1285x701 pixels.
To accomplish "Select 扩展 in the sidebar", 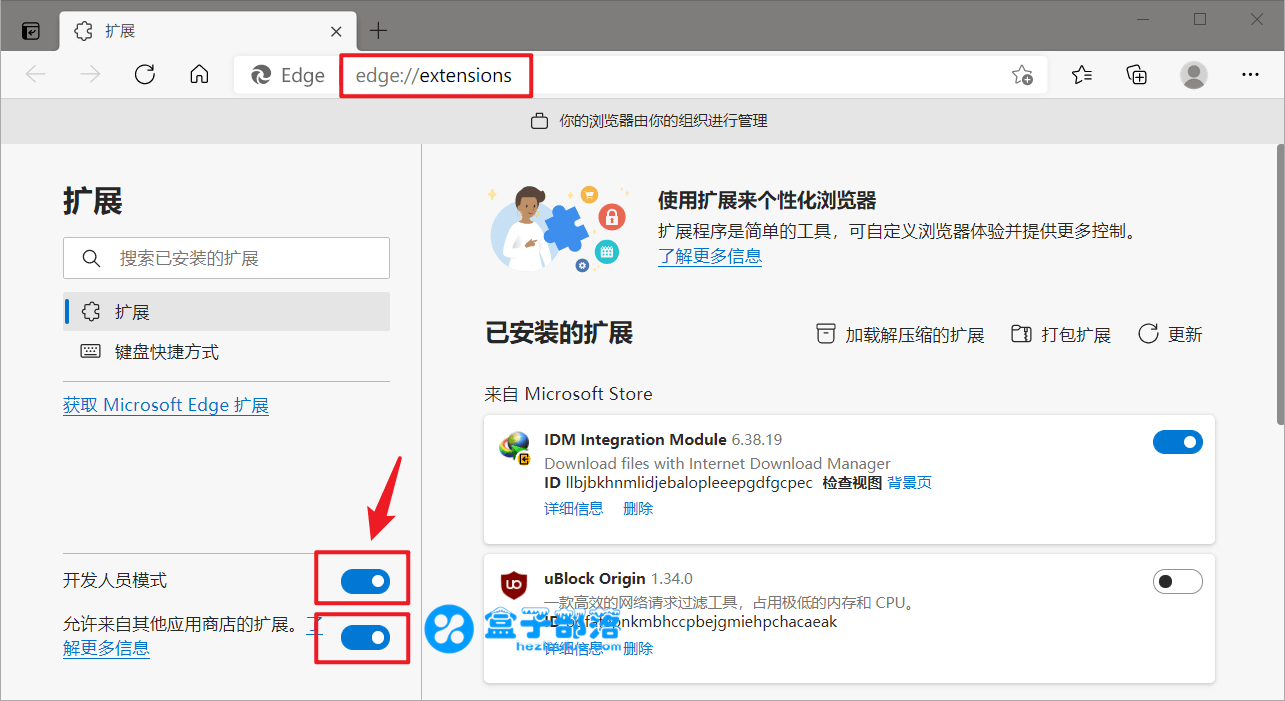I will 226,312.
